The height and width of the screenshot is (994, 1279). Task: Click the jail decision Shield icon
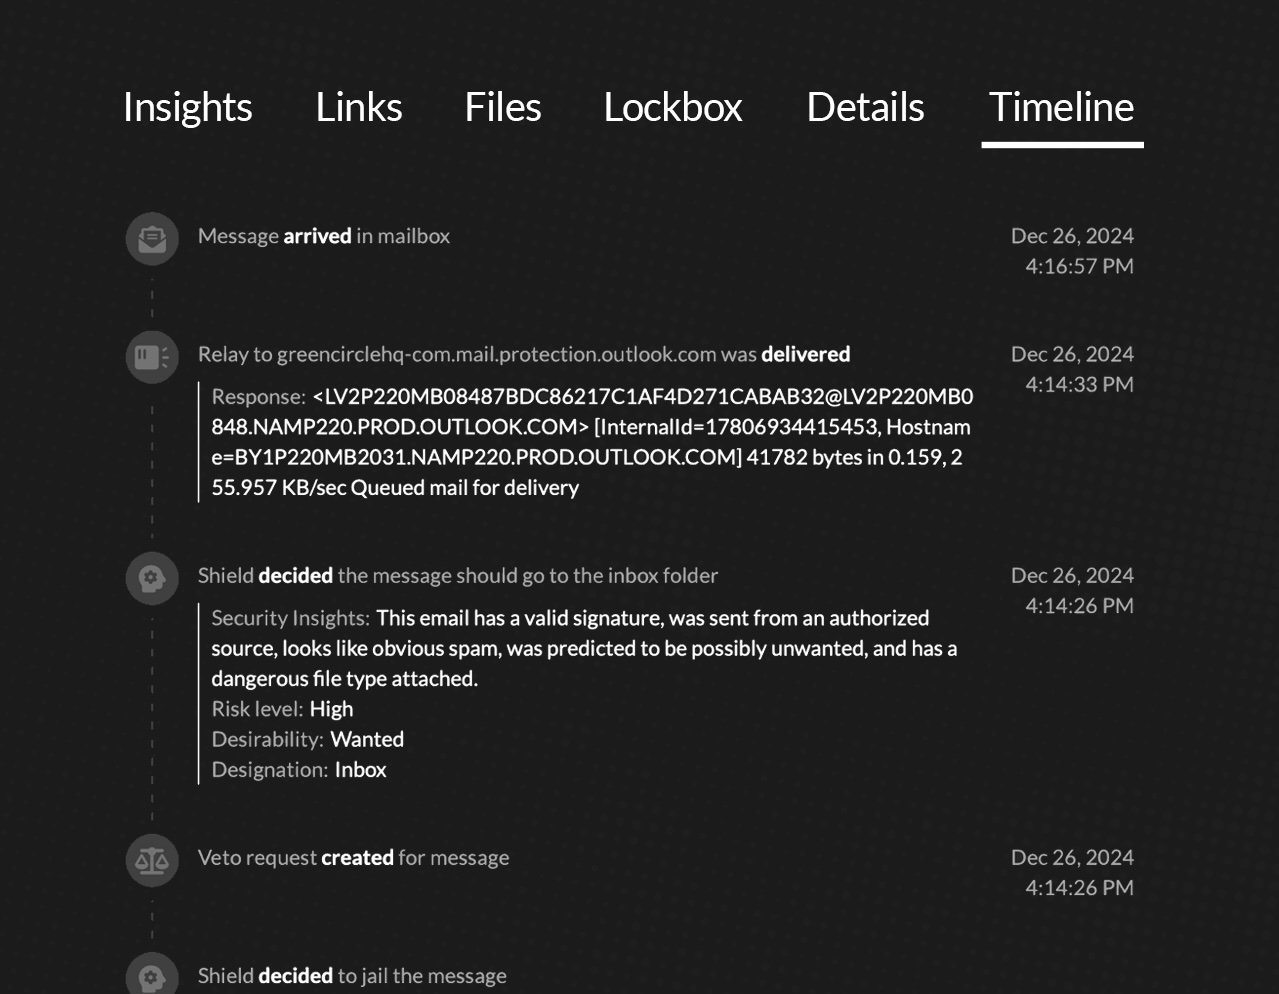click(x=152, y=975)
